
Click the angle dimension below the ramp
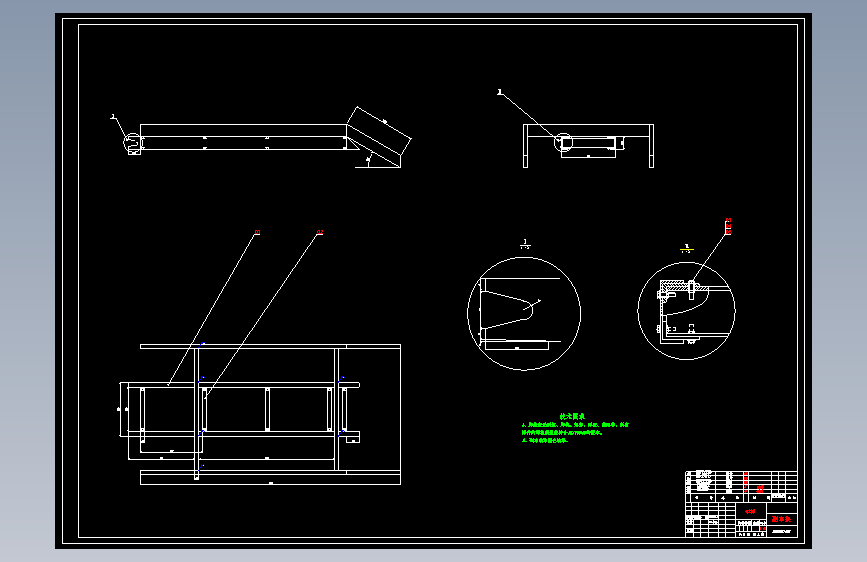369,160
